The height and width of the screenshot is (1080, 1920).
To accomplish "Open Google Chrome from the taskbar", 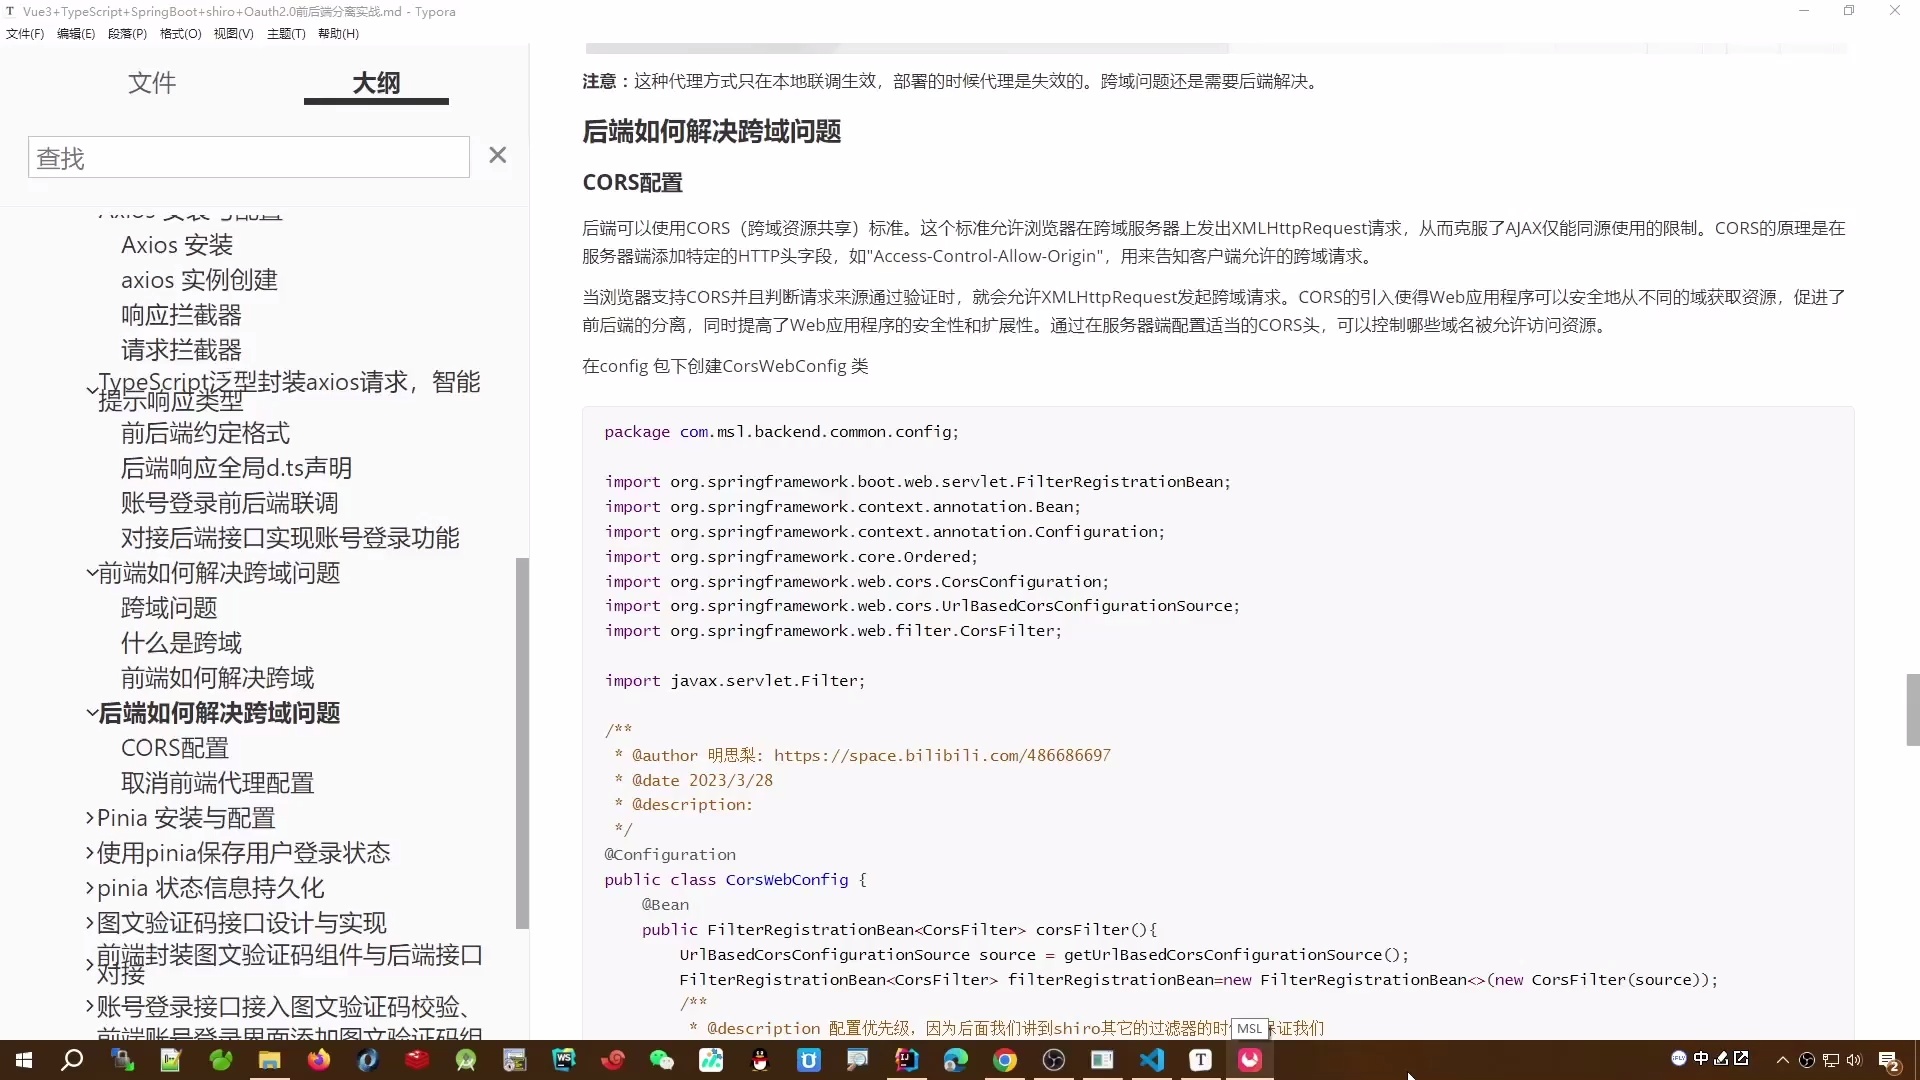I will 1005,1060.
